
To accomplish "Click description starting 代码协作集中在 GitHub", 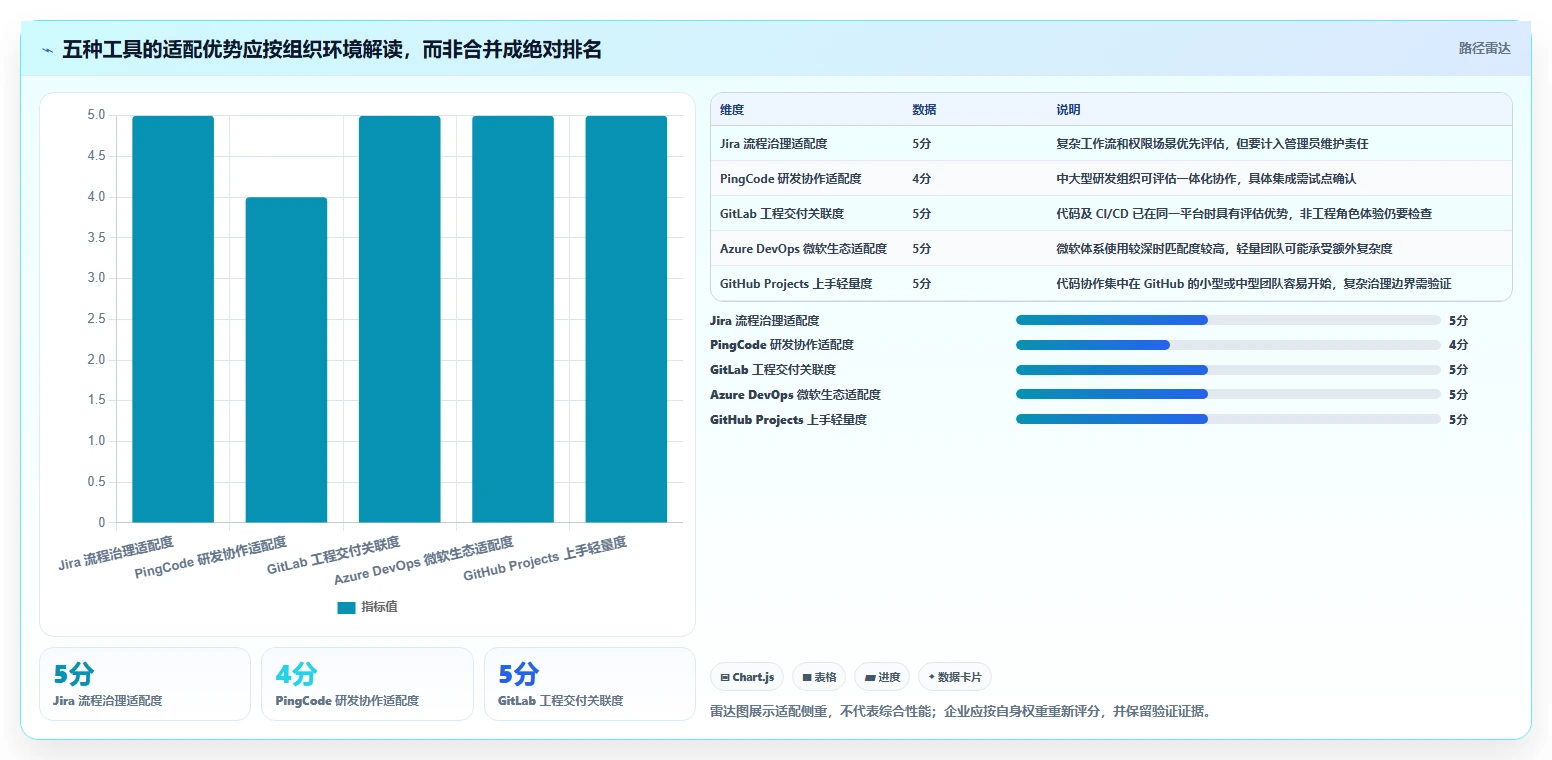I will click(1254, 284).
